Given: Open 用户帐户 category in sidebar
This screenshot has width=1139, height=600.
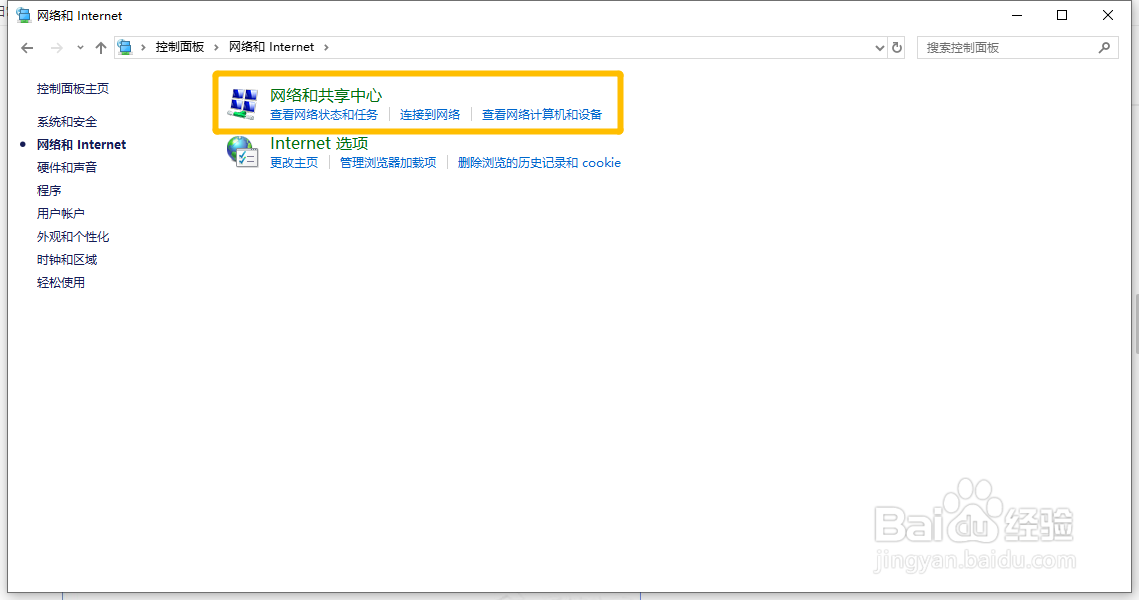Looking at the screenshot, I should 60,214.
